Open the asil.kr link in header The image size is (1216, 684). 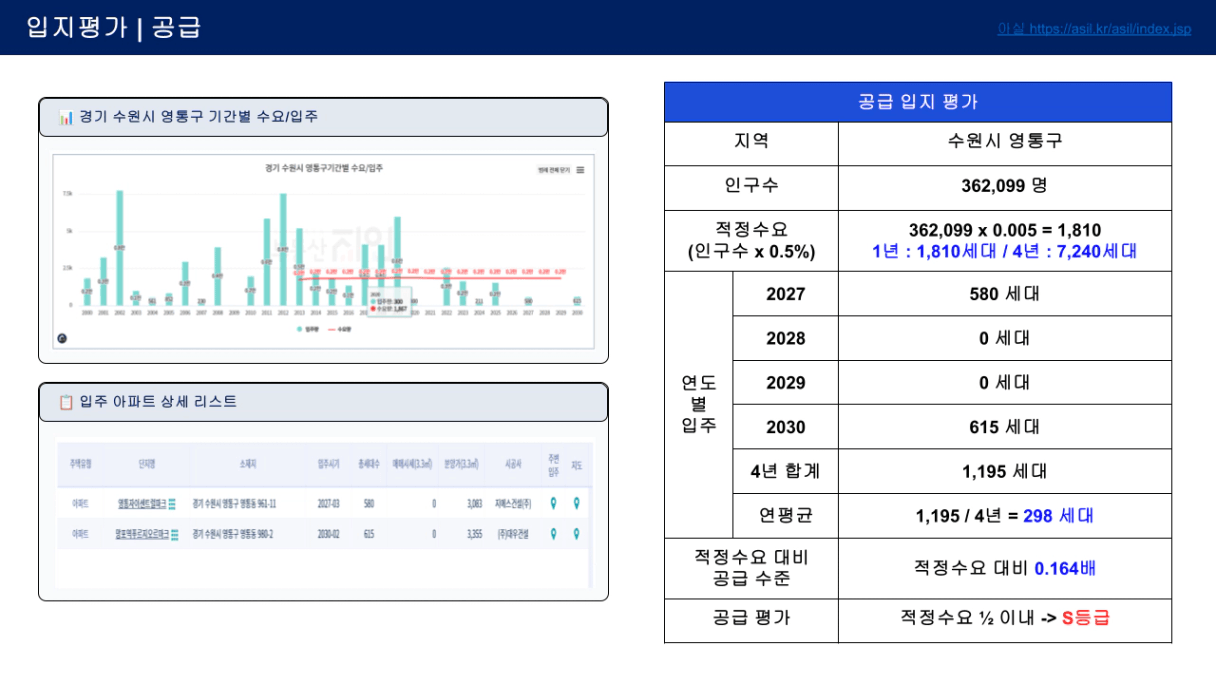[1094, 29]
